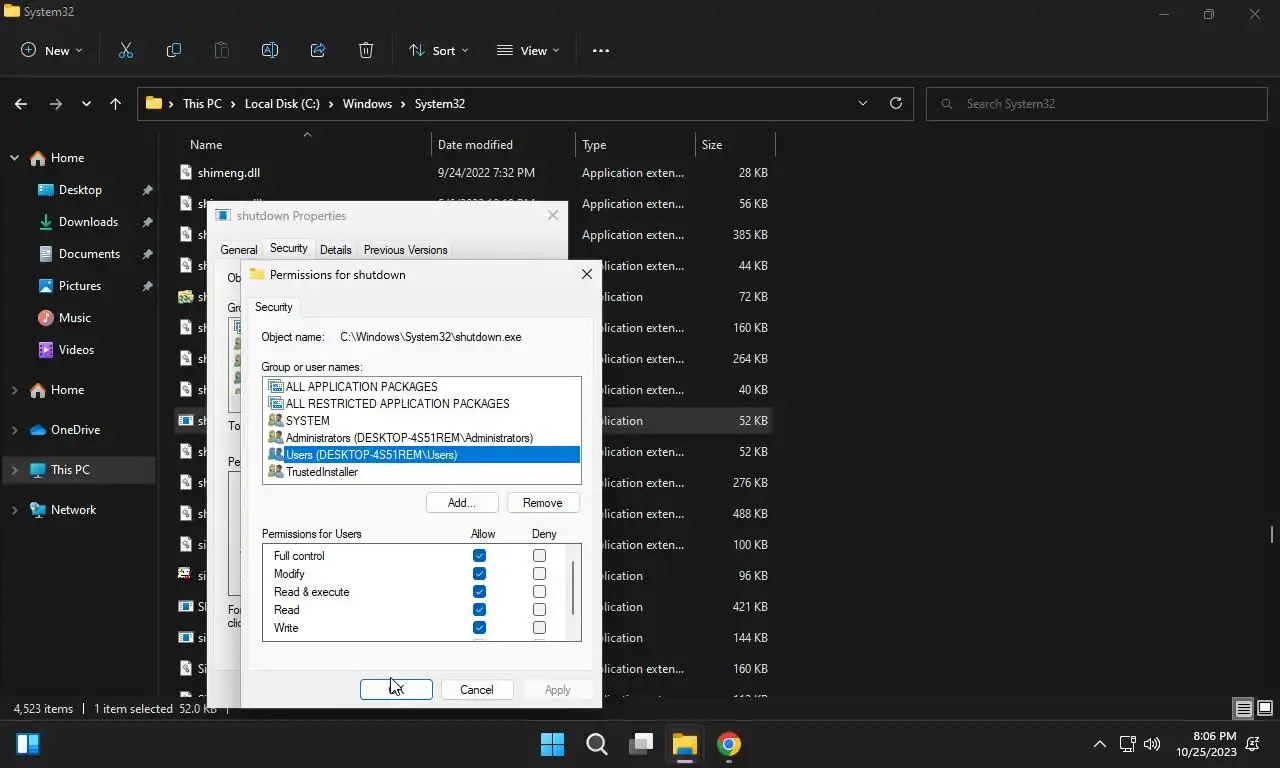
Task: Open the Windows Start button
Action: pos(552,744)
